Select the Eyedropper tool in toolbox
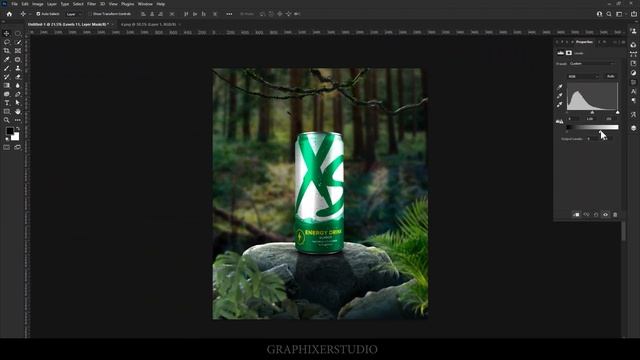 [x=7, y=60]
